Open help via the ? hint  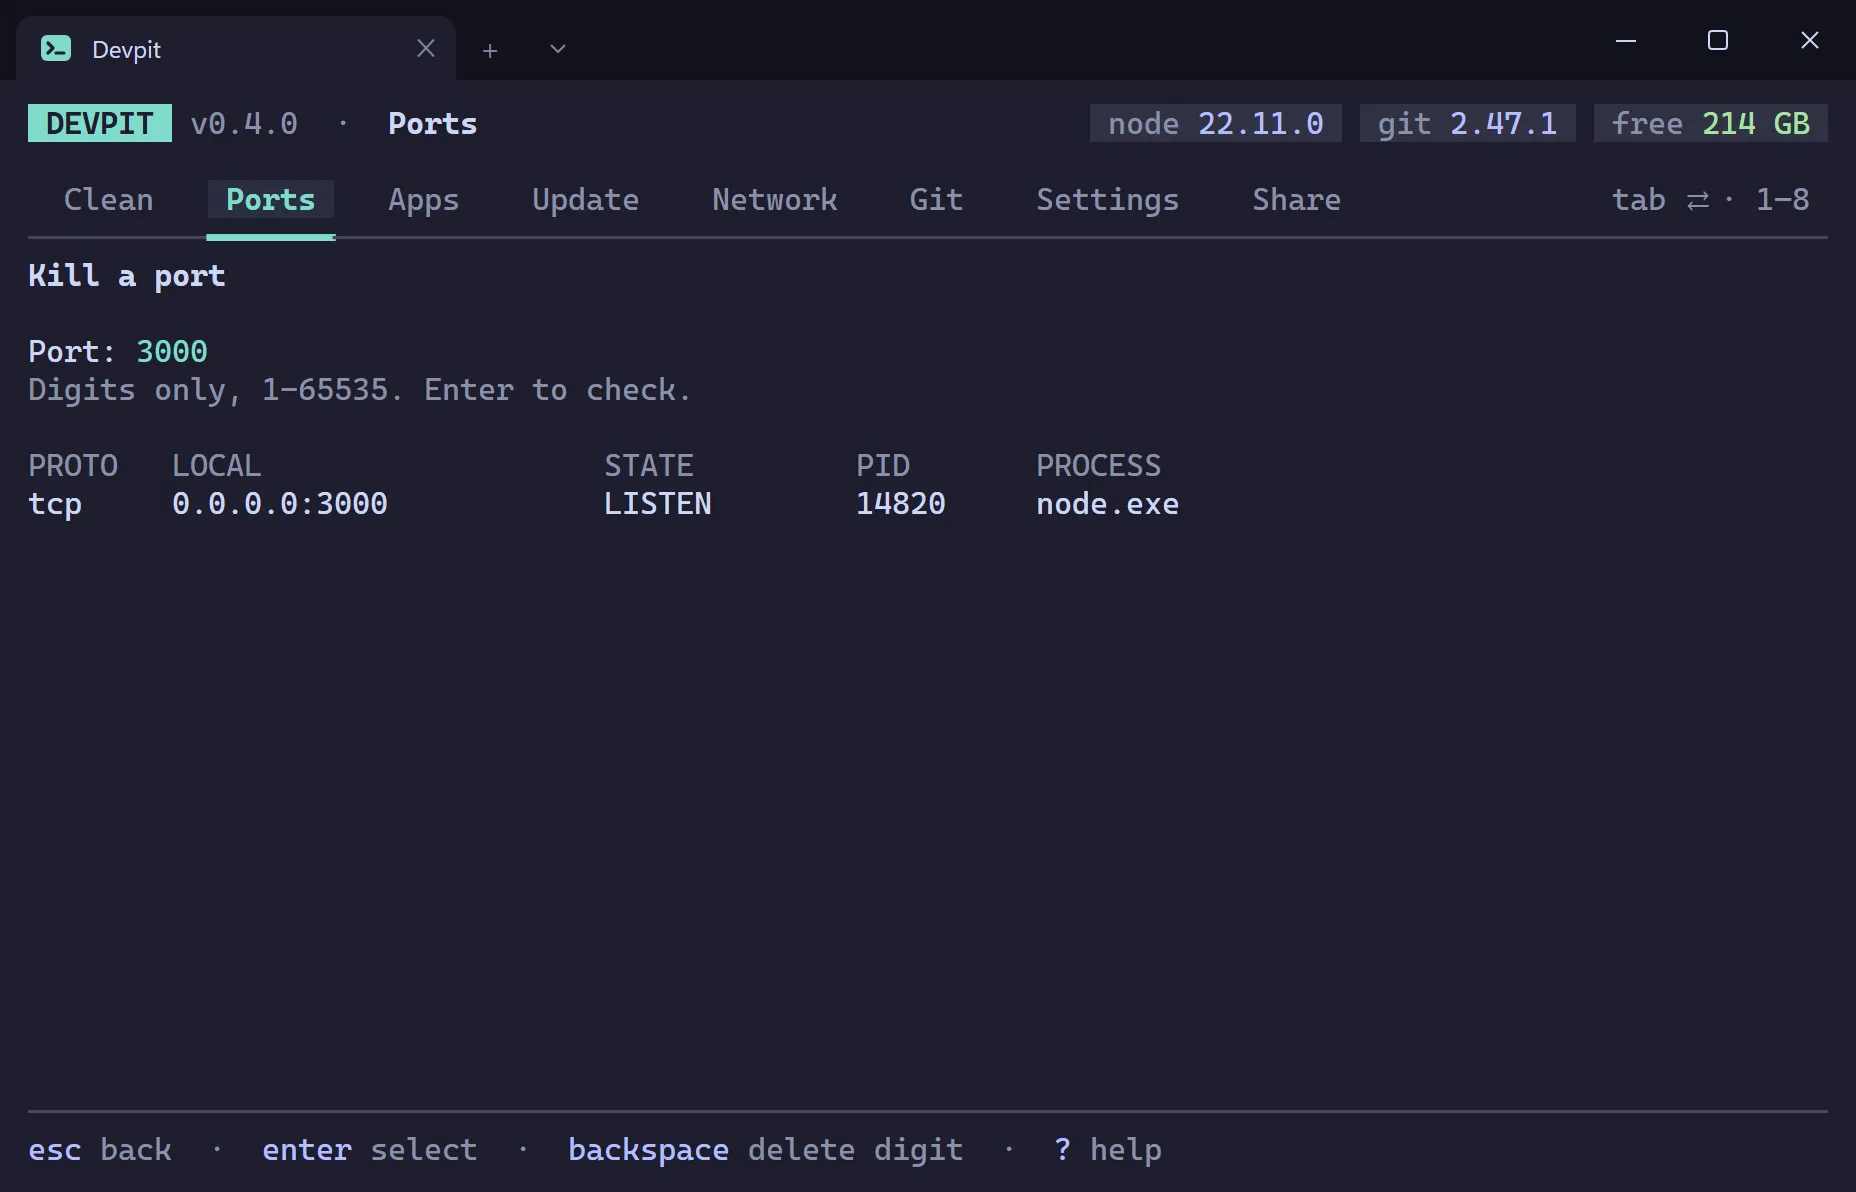point(1108,1150)
